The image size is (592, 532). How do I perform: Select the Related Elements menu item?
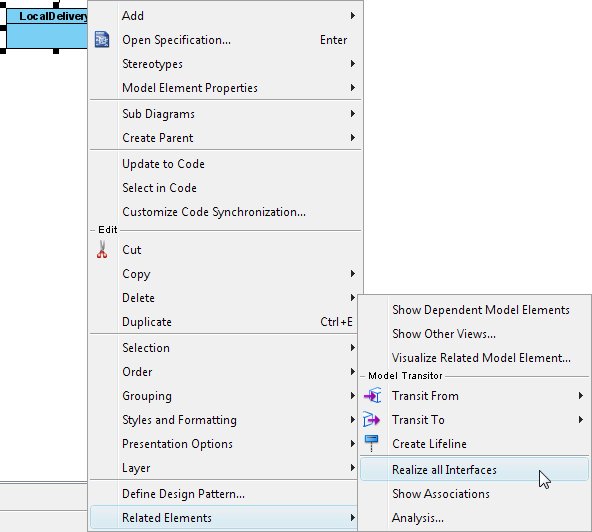pyautogui.click(x=224, y=518)
